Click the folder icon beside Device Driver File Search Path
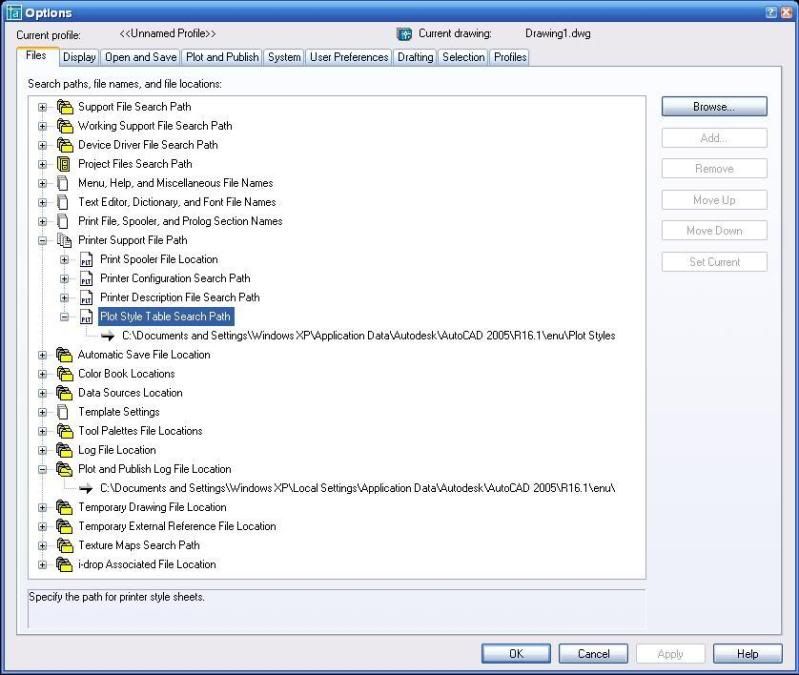This screenshot has width=799, height=675. coord(65,145)
